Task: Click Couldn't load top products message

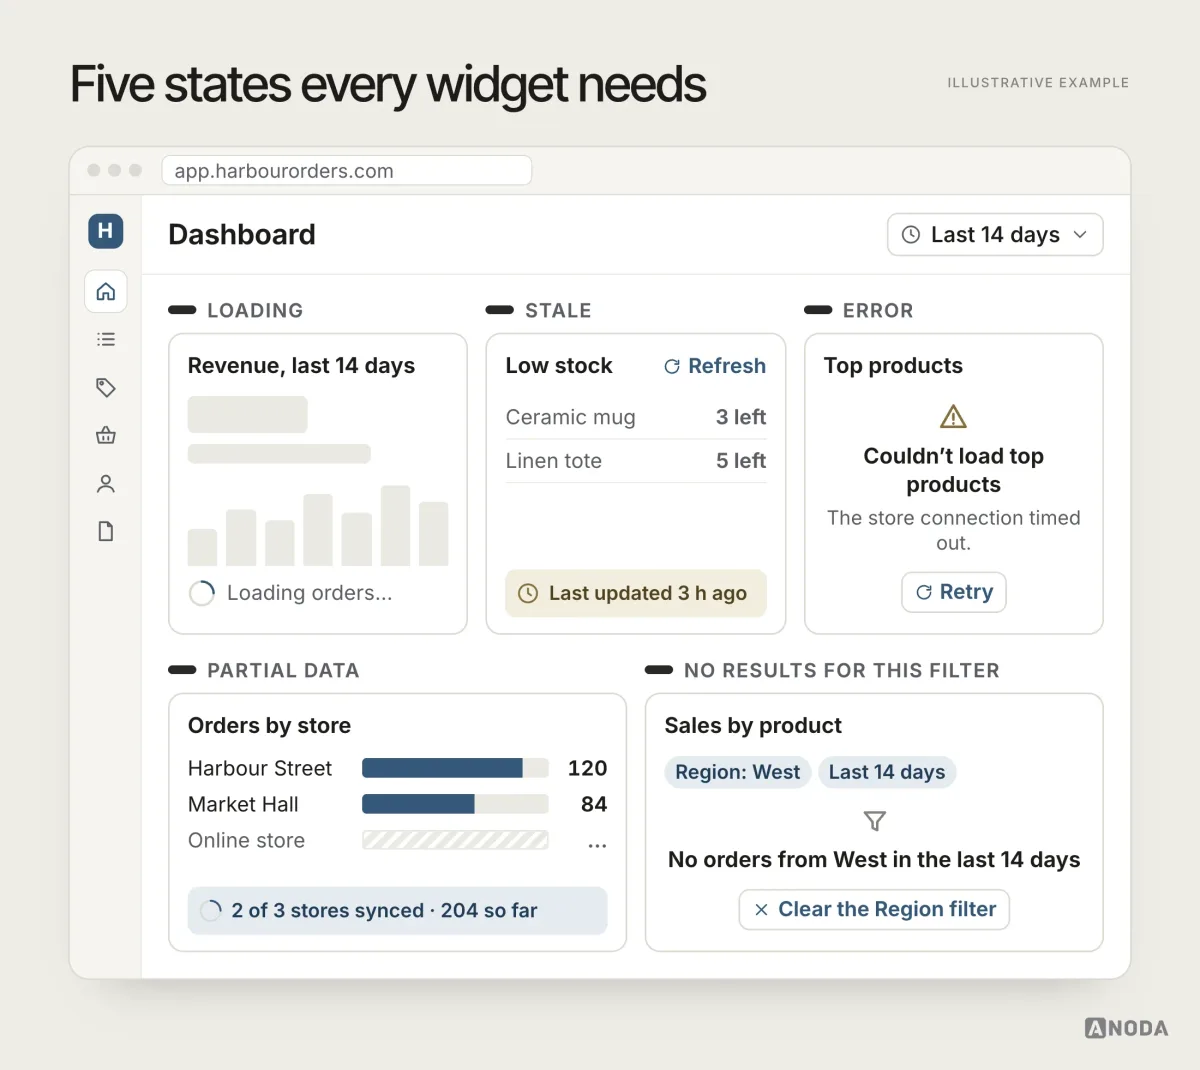Action: 954,470
